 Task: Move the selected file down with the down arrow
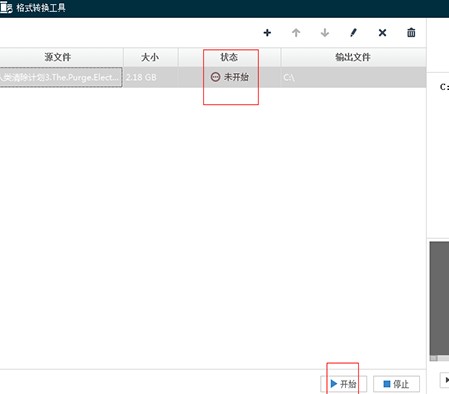click(325, 33)
